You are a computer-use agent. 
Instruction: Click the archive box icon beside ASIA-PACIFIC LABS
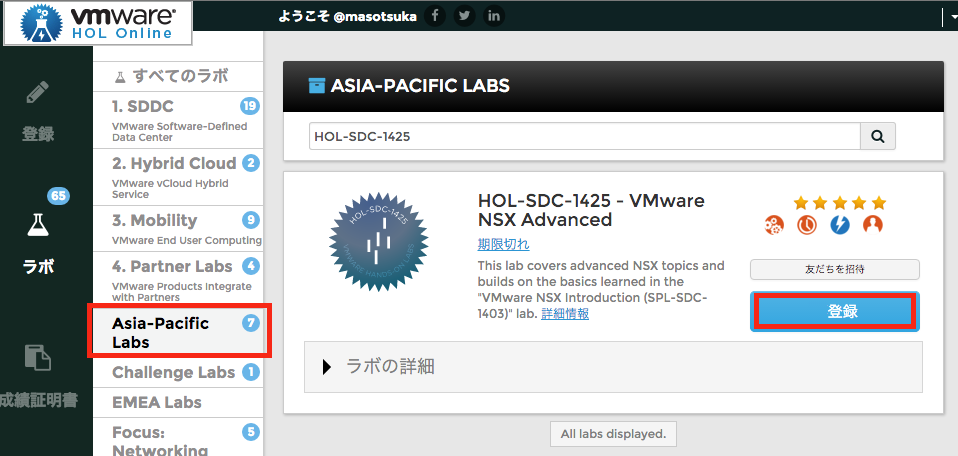[316, 86]
